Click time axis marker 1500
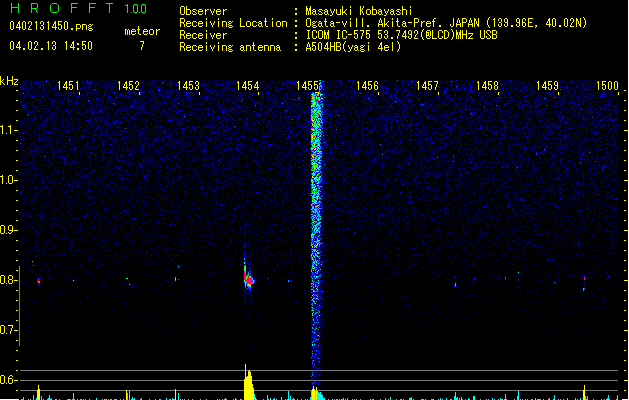Viewport: 629px width, 400px height. (607, 86)
